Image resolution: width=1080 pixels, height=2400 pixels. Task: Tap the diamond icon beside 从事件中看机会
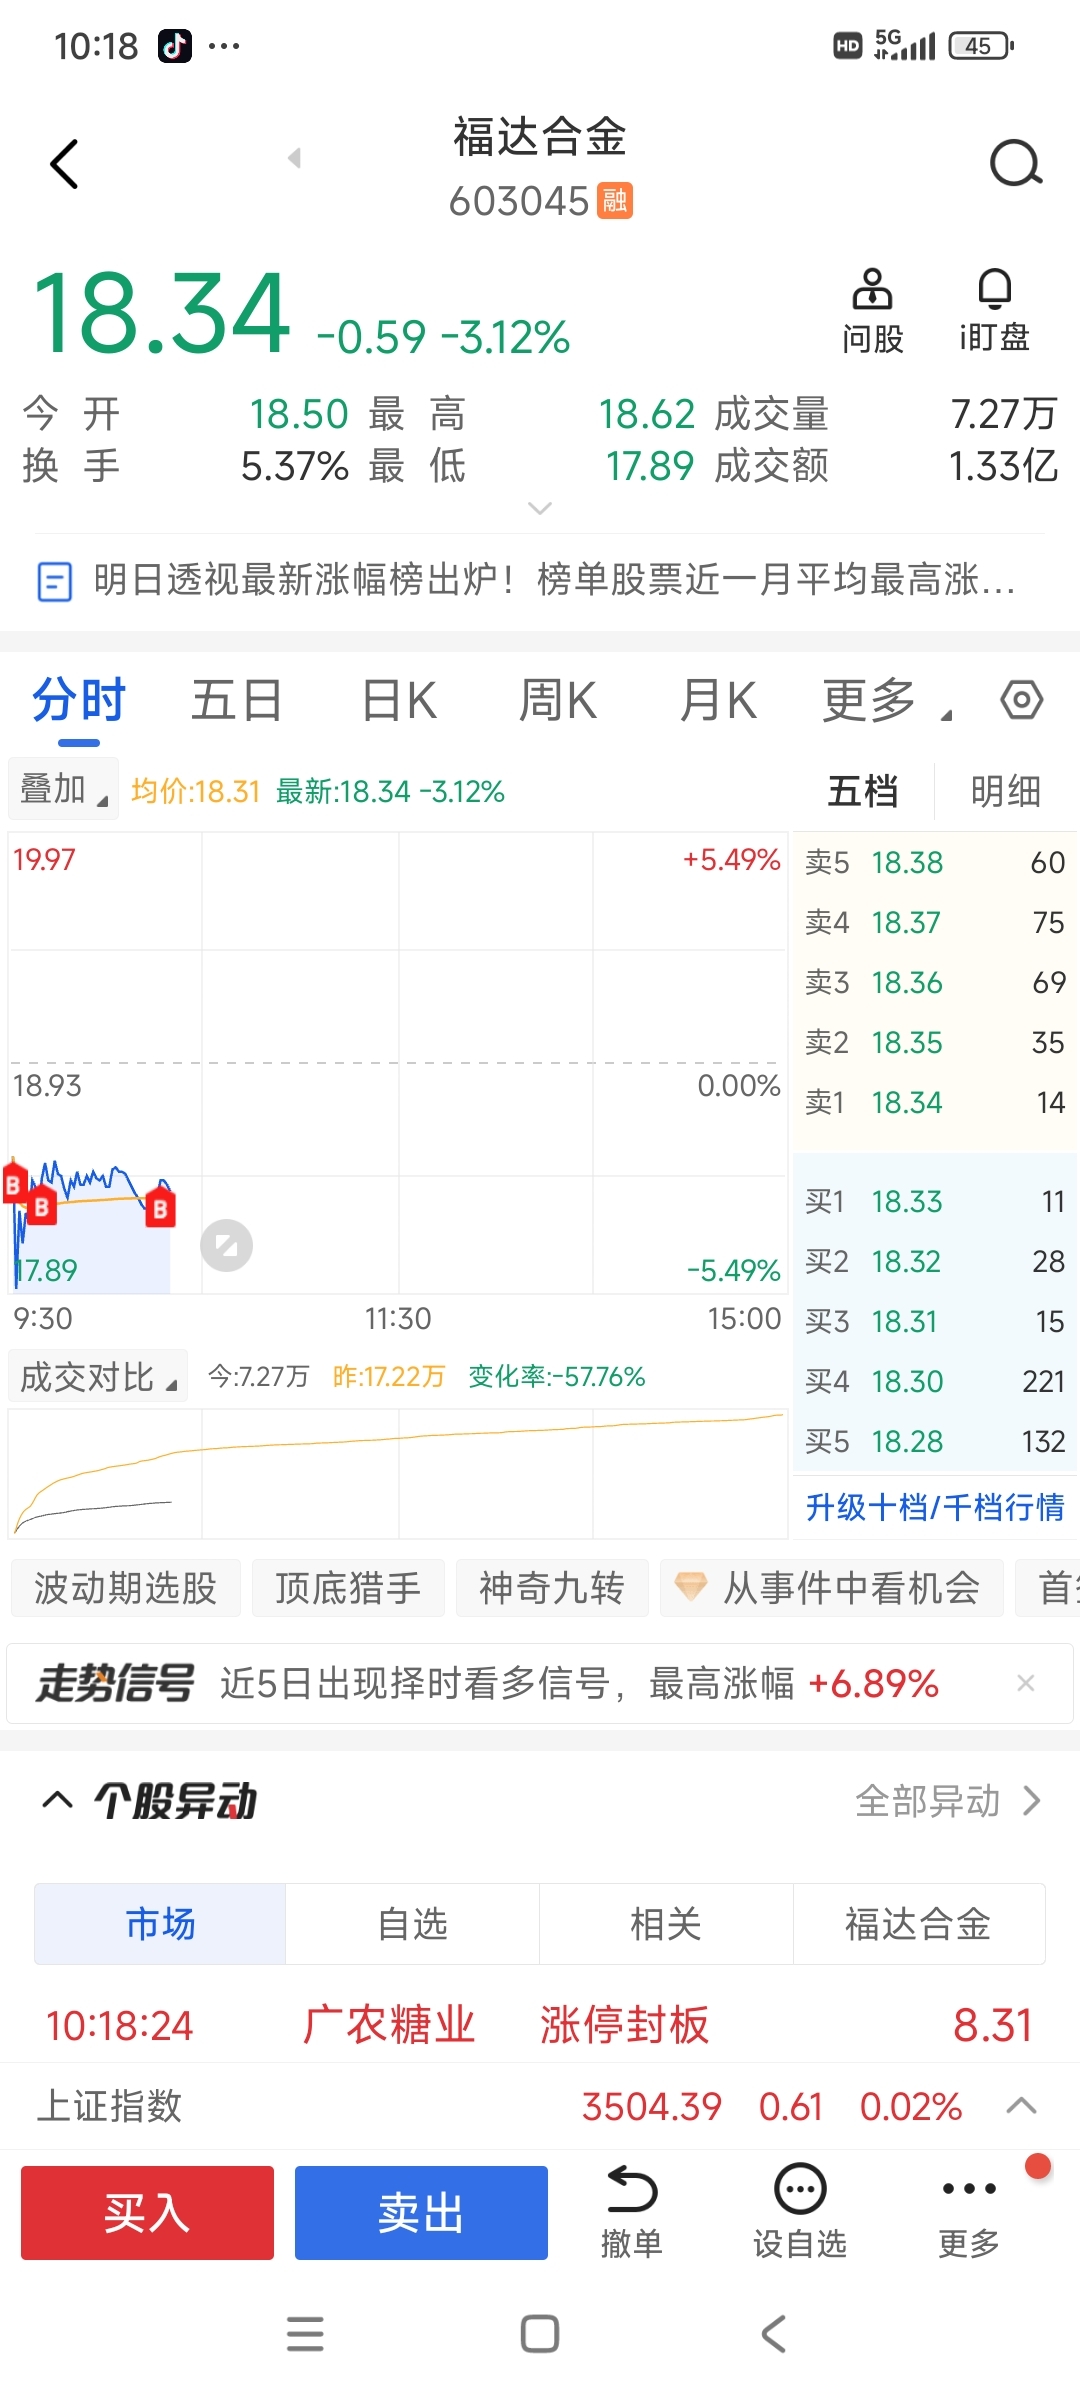pyautogui.click(x=691, y=1587)
